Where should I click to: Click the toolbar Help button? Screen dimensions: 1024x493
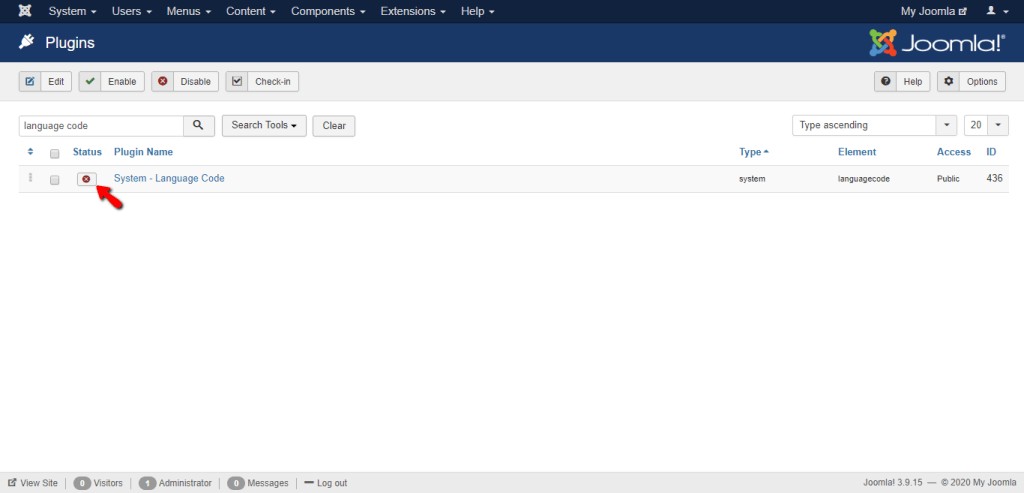tap(902, 82)
